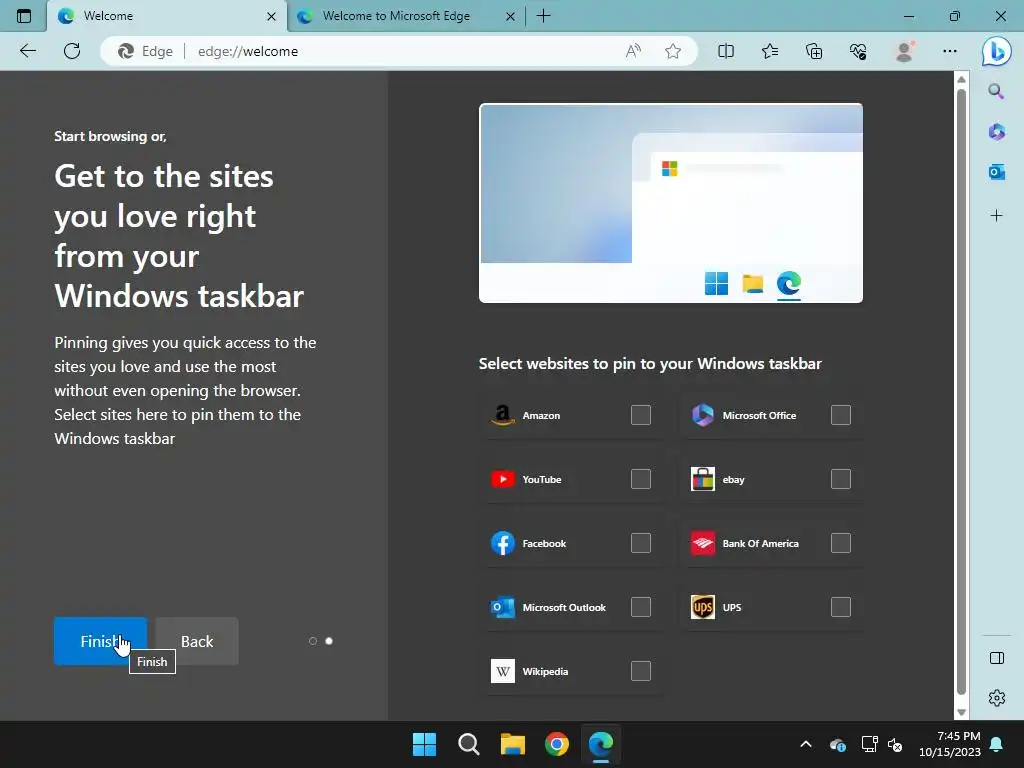Viewport: 1024px width, 768px height.
Task: Click Microsoft Edge taskbar icon
Action: click(x=601, y=744)
